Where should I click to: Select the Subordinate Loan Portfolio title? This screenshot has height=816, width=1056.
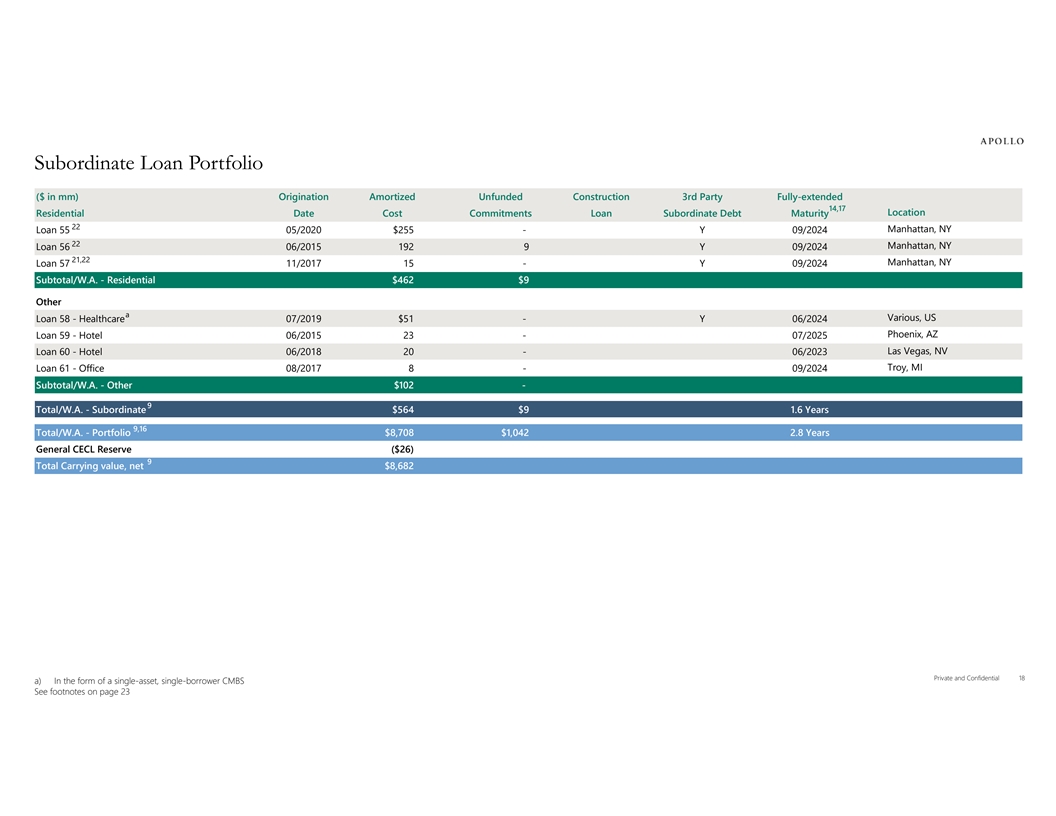[x=148, y=163]
